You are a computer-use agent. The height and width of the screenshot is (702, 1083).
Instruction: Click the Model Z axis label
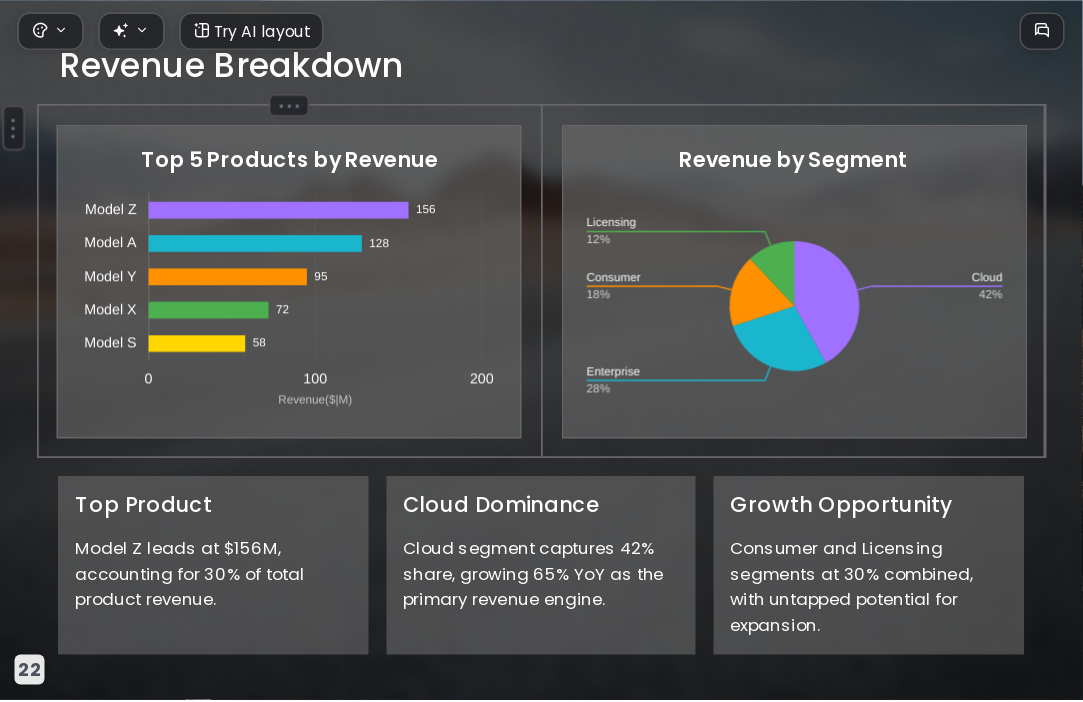[111, 209]
